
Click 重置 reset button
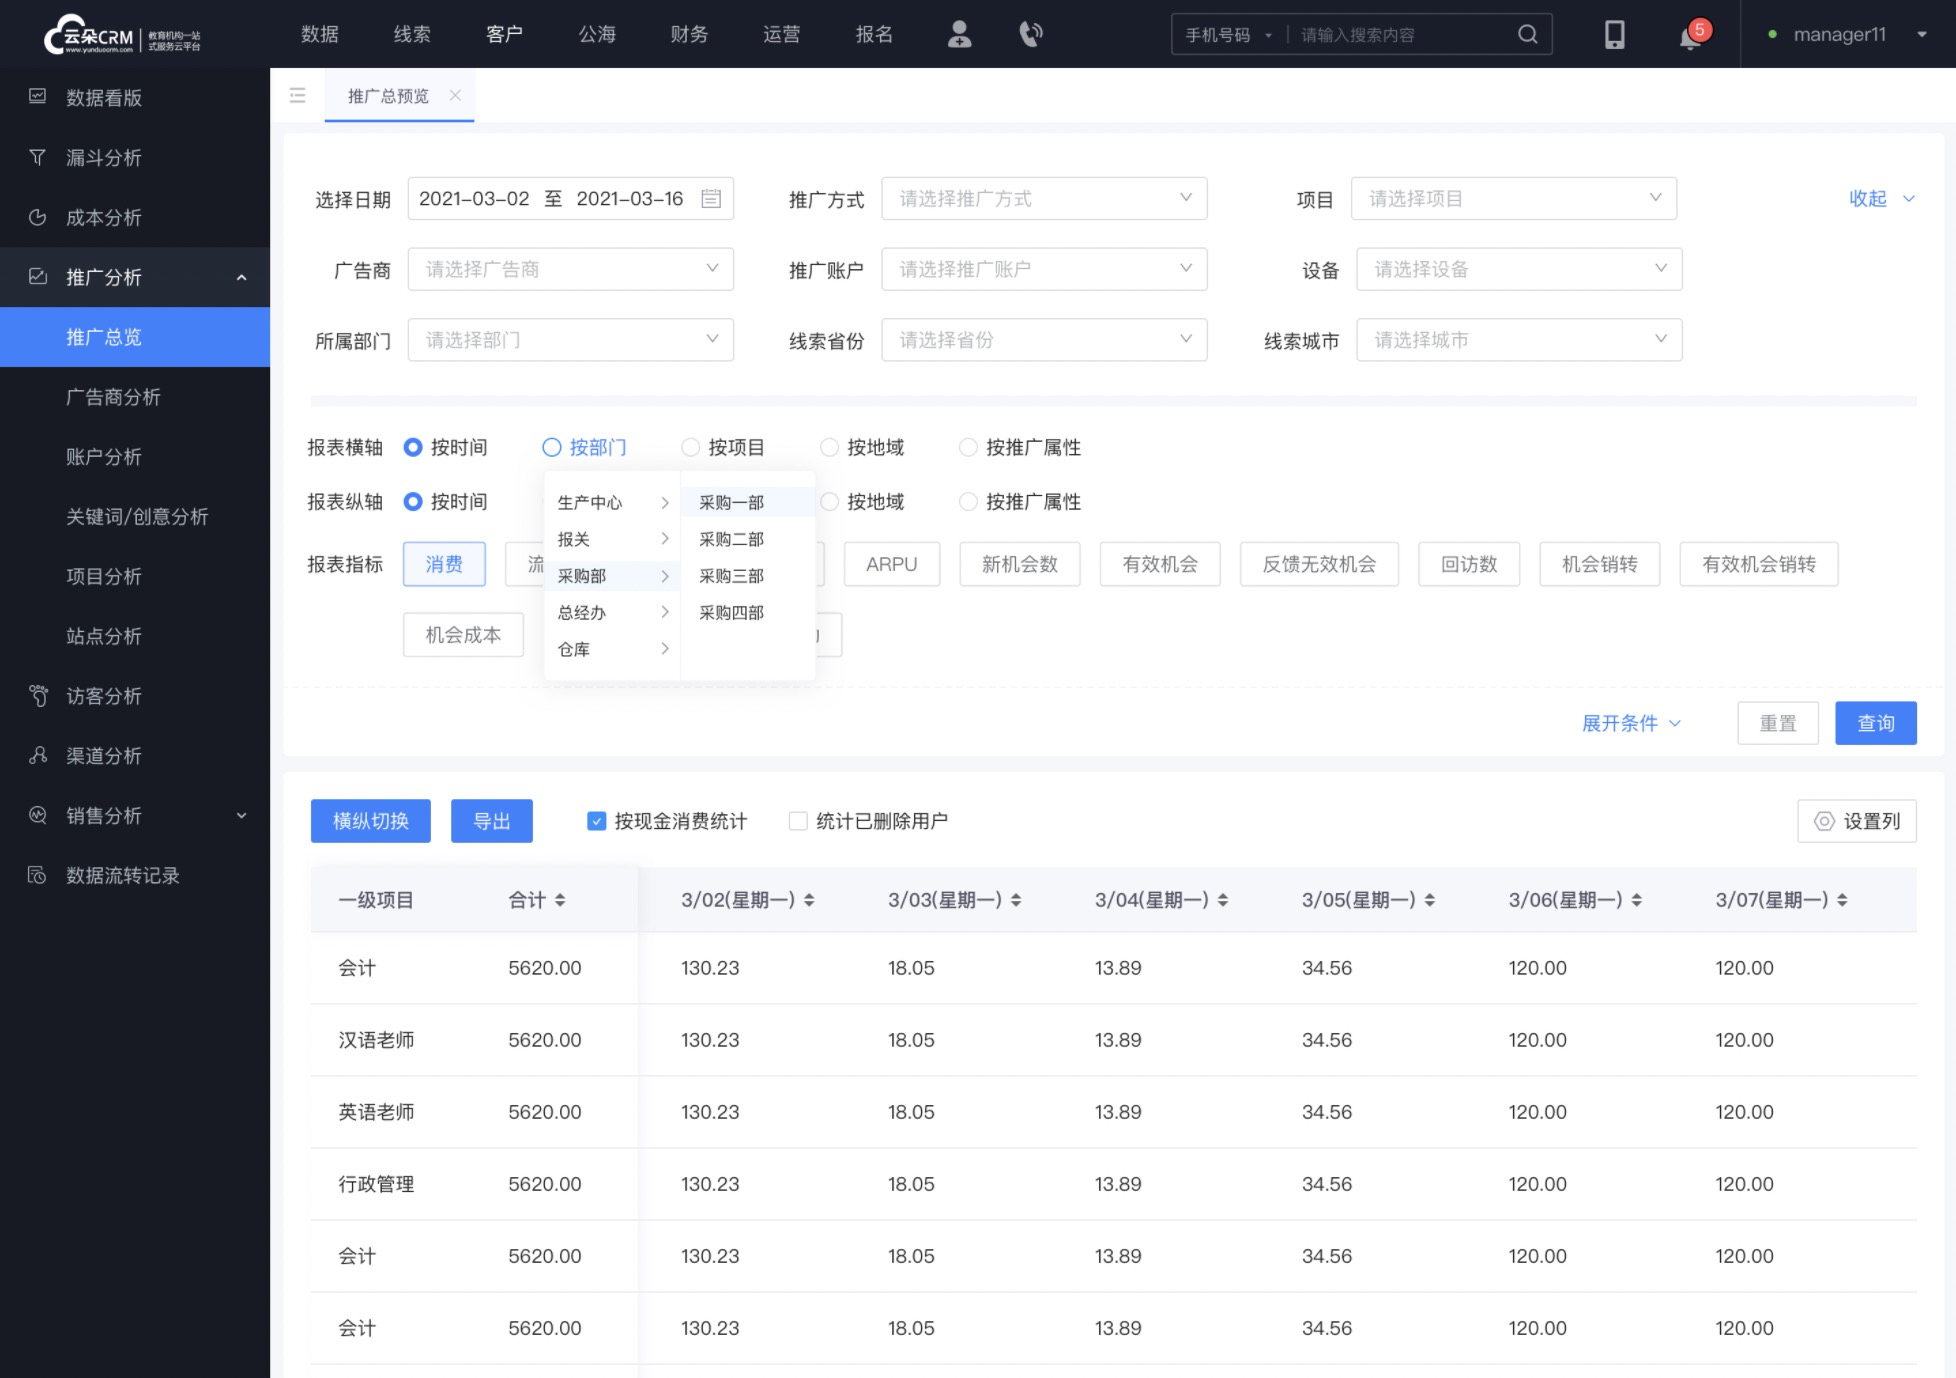tap(1777, 723)
